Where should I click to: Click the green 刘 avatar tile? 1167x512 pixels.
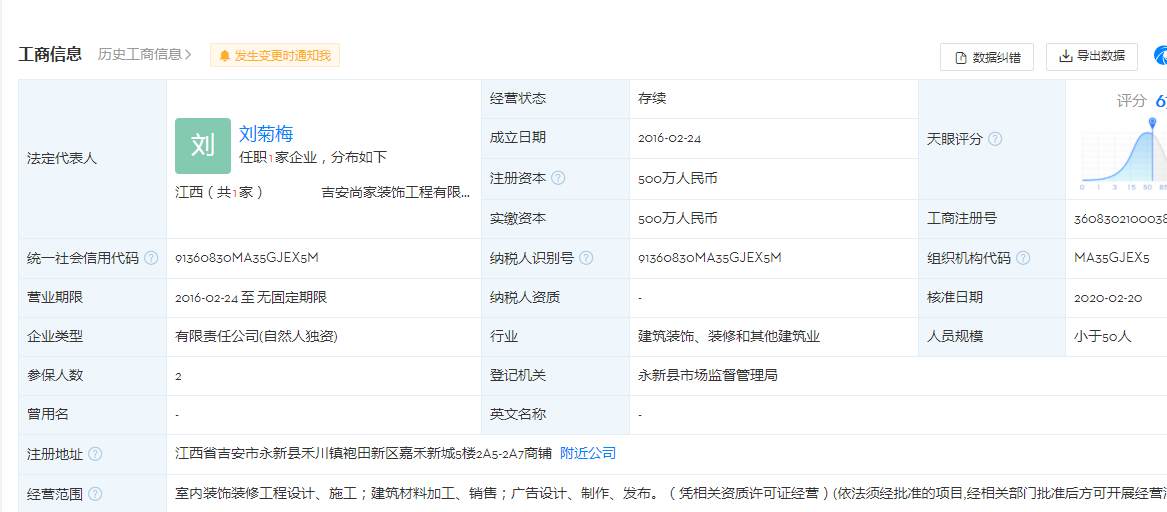(203, 146)
